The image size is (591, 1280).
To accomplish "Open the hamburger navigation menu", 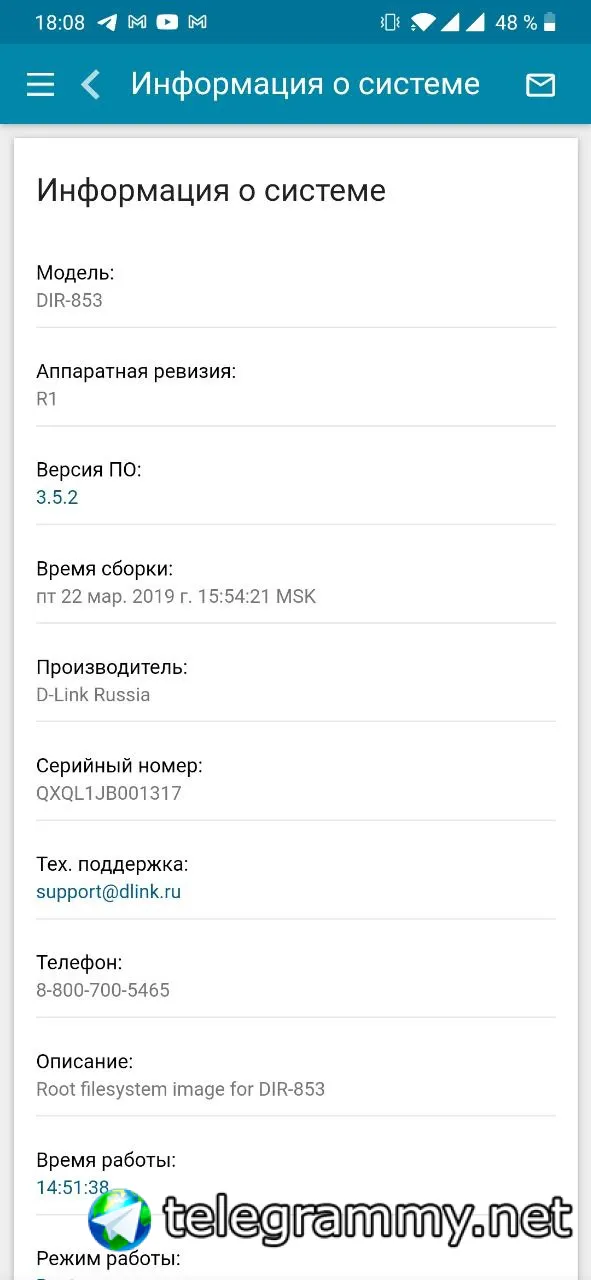I will 40,85.
